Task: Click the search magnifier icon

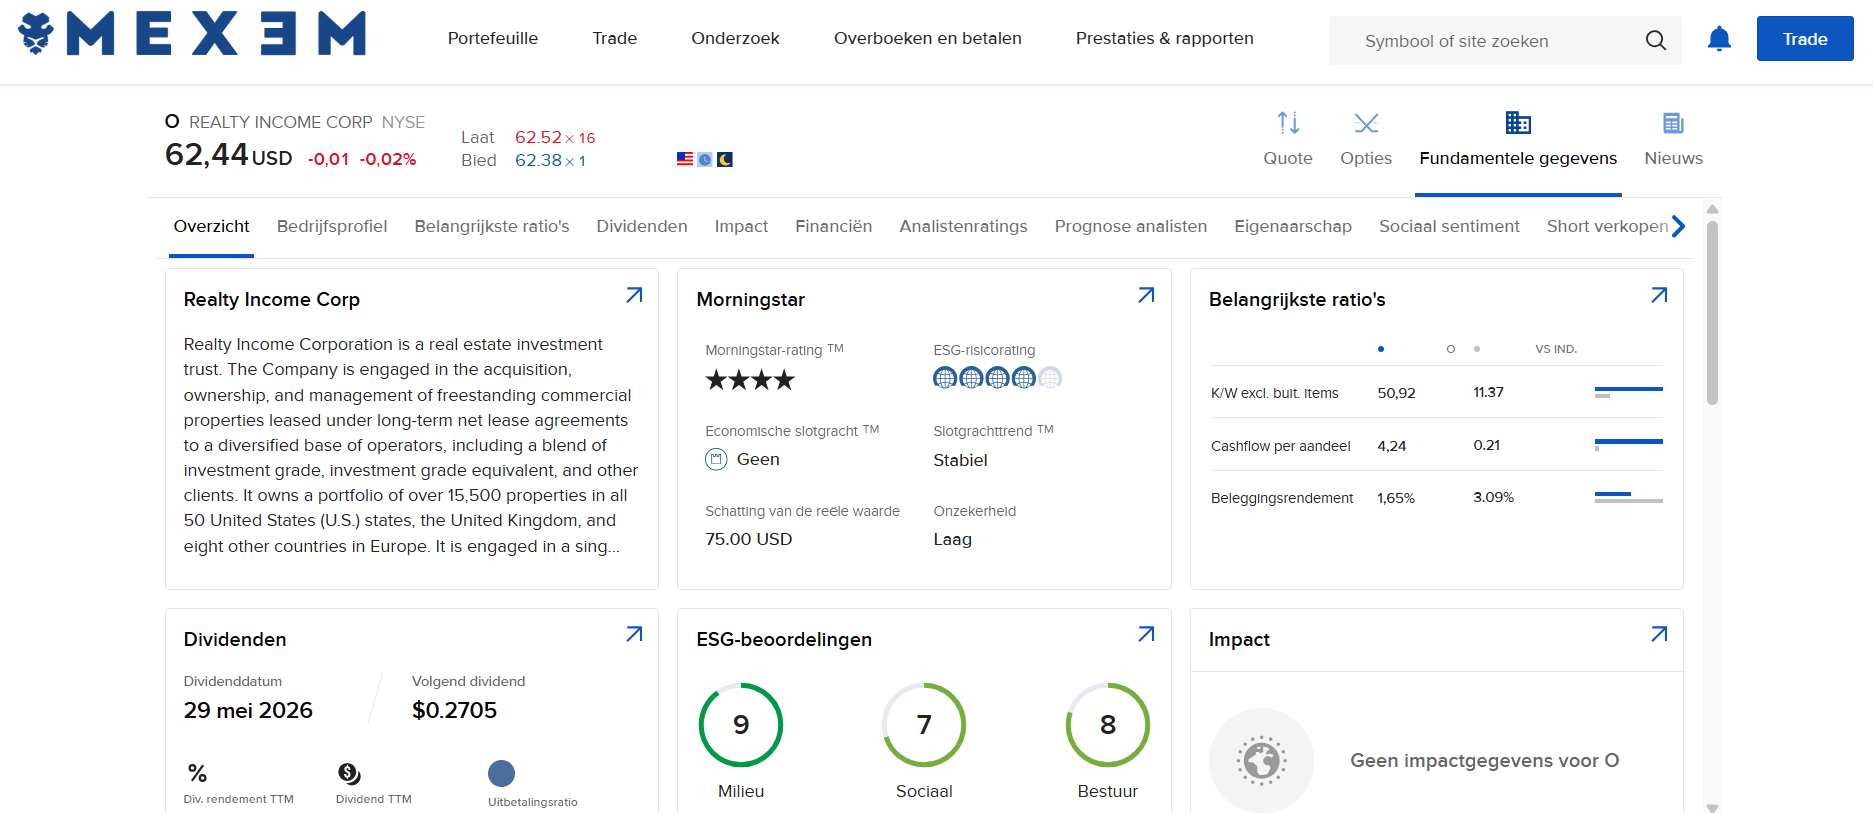Action: coord(1656,40)
